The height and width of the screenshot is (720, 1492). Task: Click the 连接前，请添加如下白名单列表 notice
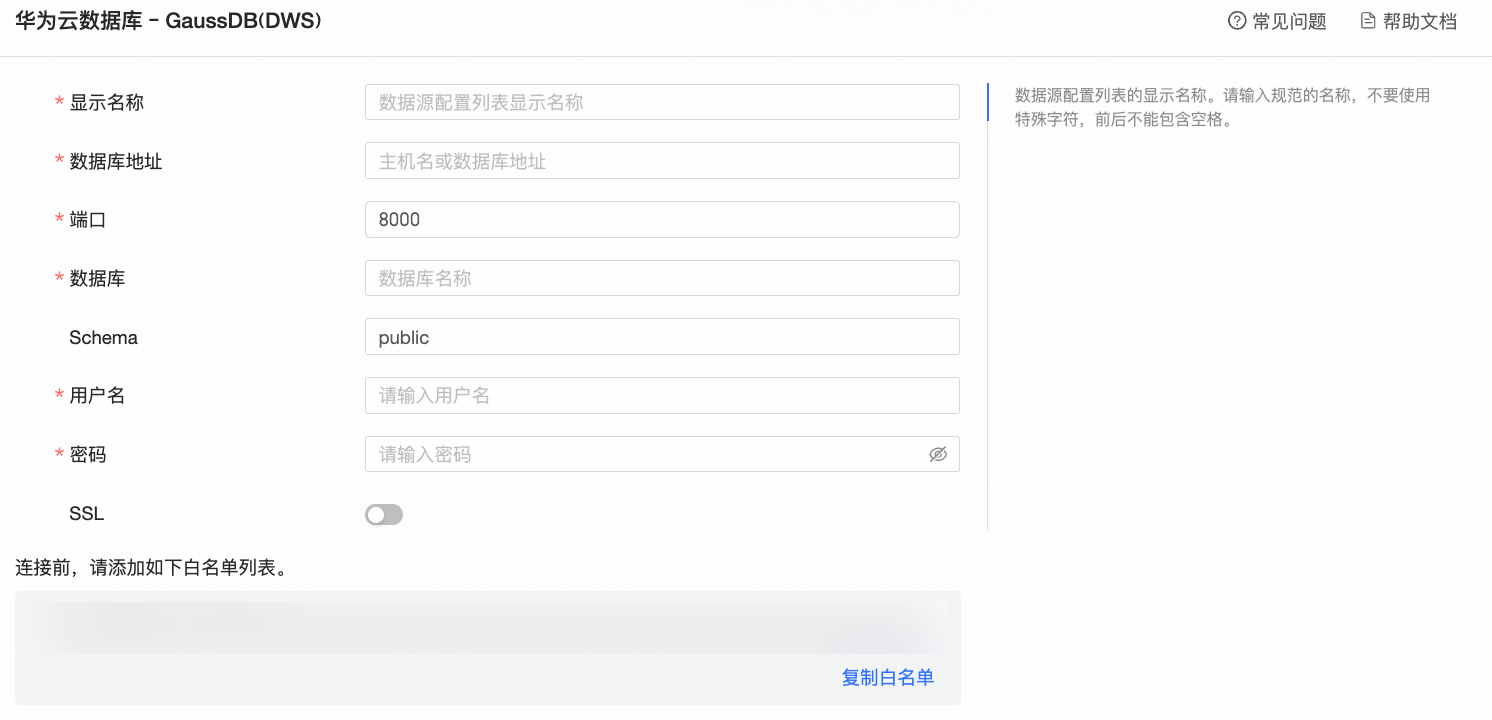coord(152,568)
